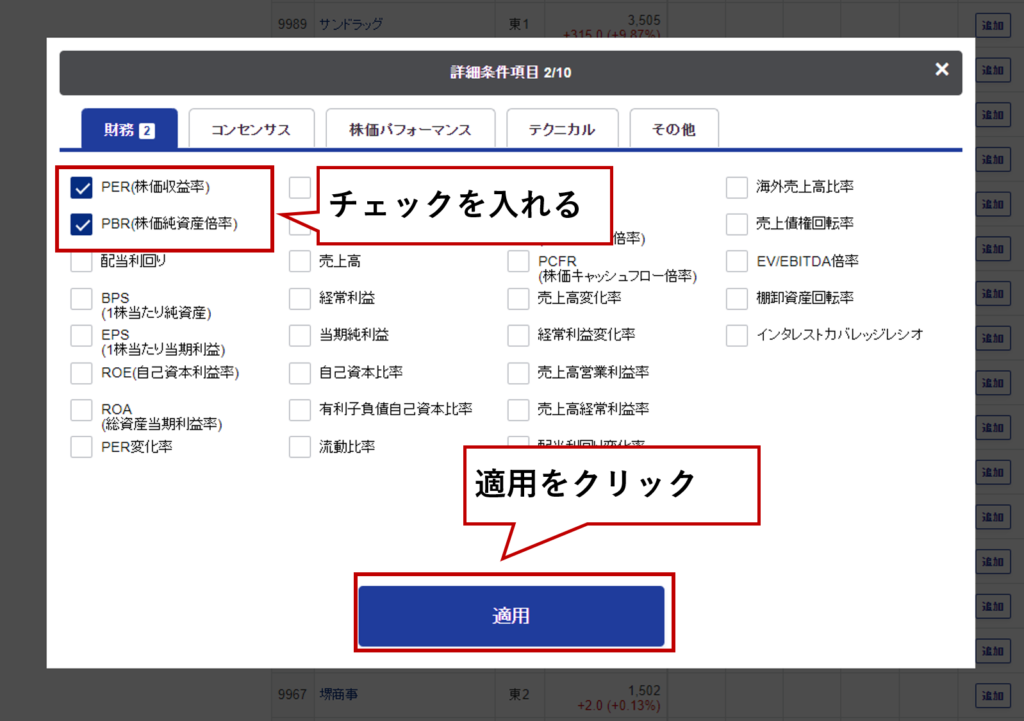Tick the 売上高営業利益率 checkbox
1024x721 pixels.
pyautogui.click(x=518, y=373)
